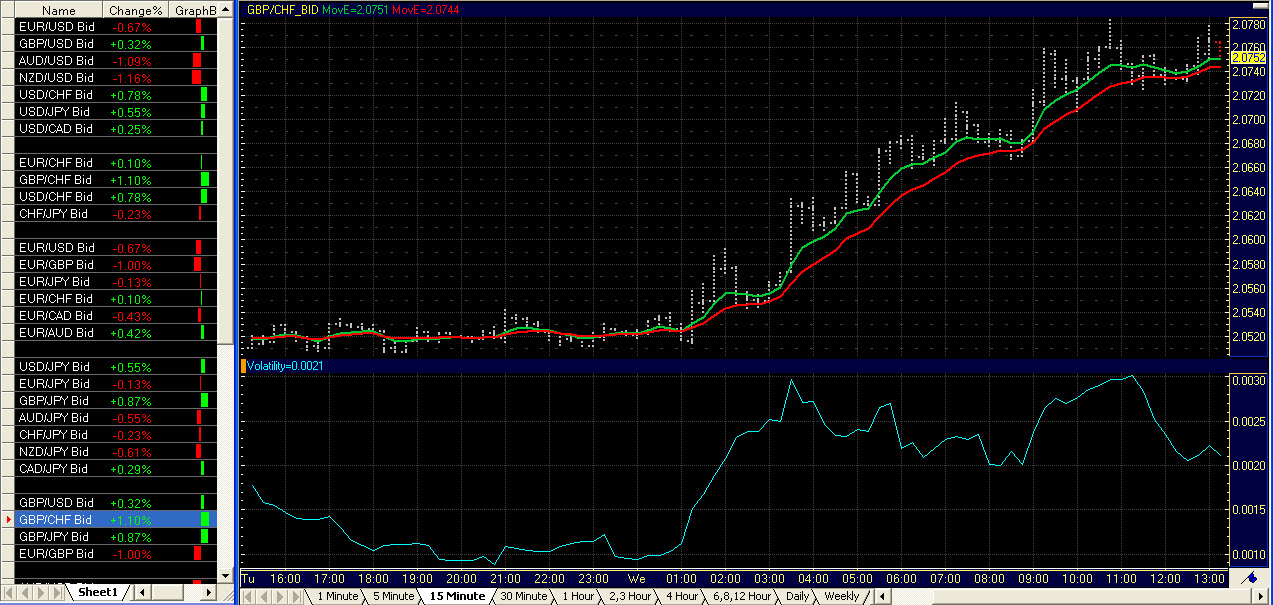Open the Daily timeframe tab
The height and width of the screenshot is (605, 1273).
797,597
